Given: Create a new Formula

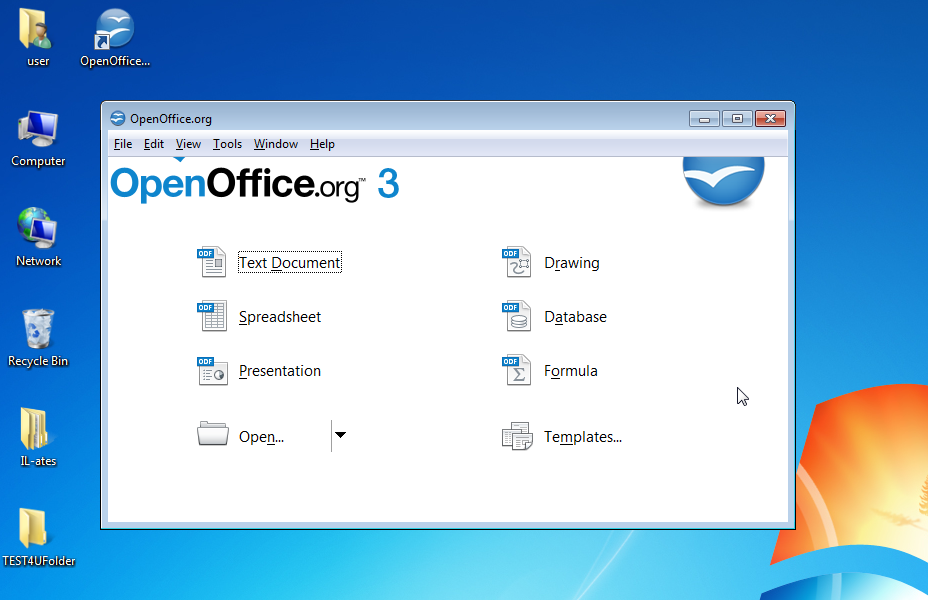Looking at the screenshot, I should (x=571, y=371).
